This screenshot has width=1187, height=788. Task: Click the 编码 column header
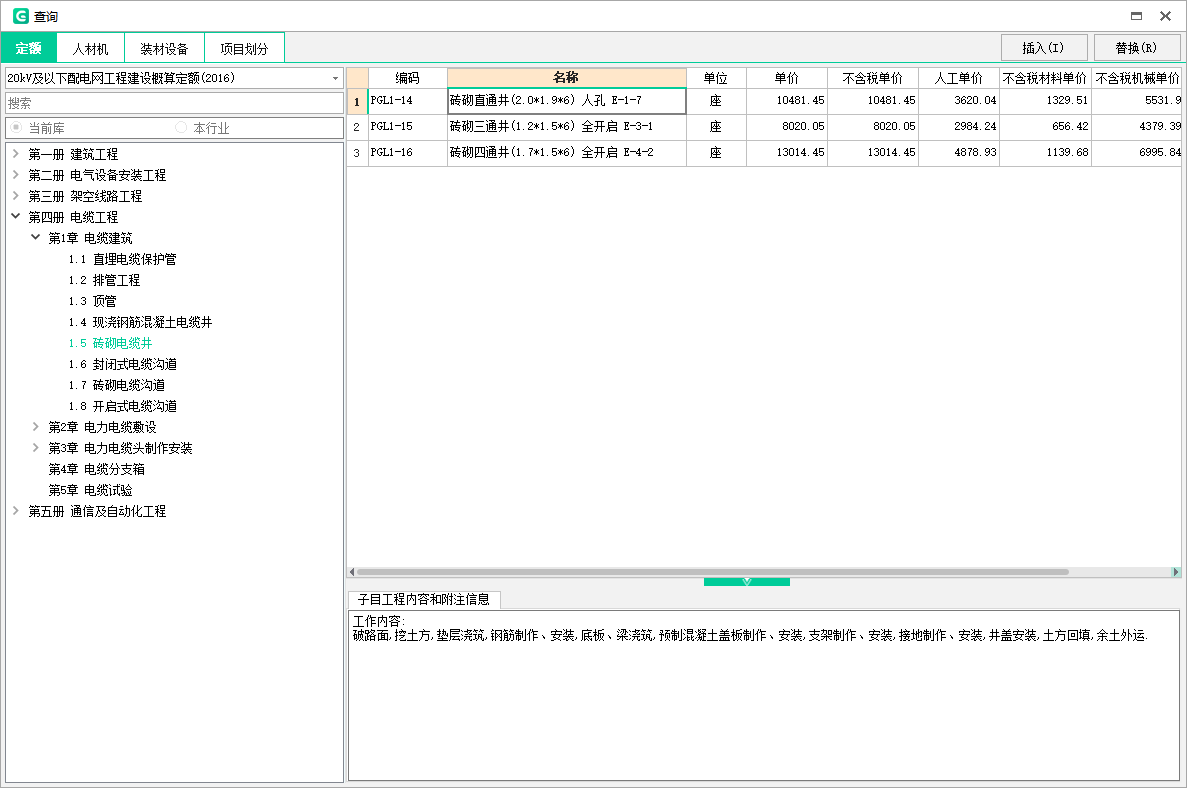pos(407,78)
